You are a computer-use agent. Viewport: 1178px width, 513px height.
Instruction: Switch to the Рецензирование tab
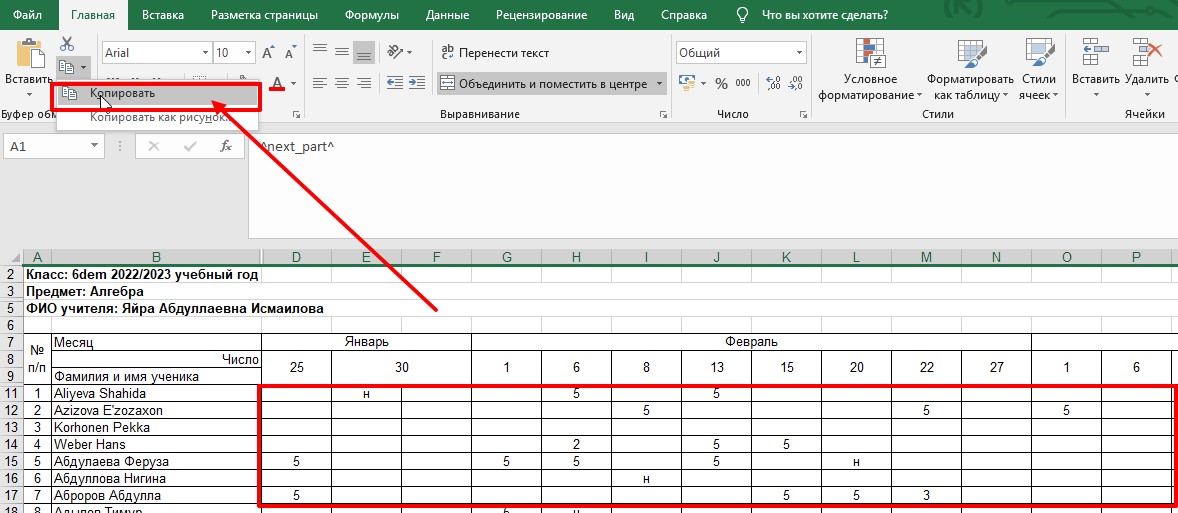click(542, 15)
